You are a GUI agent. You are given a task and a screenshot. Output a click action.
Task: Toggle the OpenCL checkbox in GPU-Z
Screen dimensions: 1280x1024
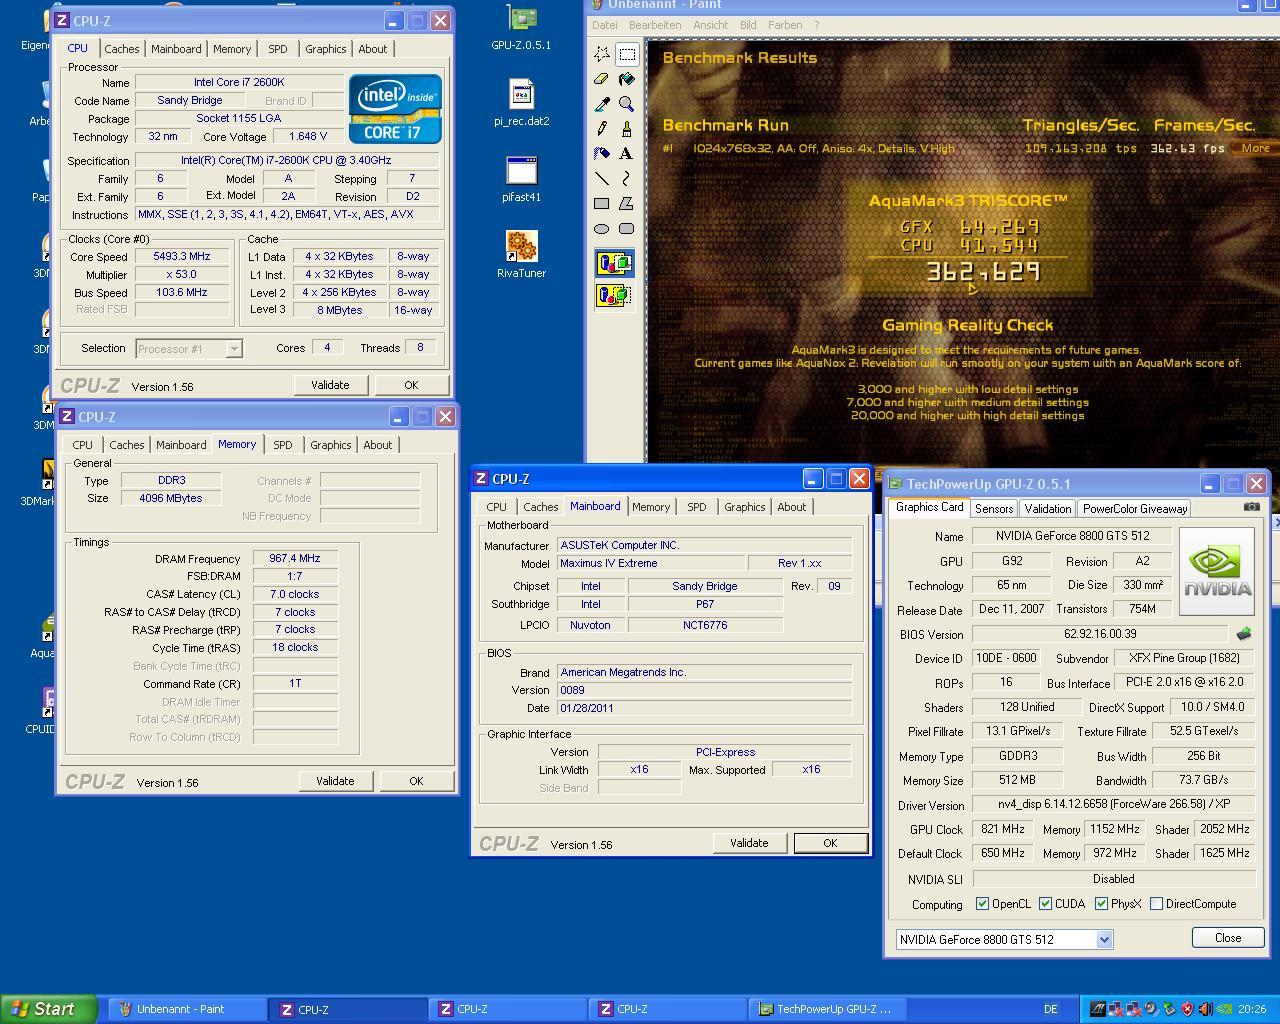[982, 904]
